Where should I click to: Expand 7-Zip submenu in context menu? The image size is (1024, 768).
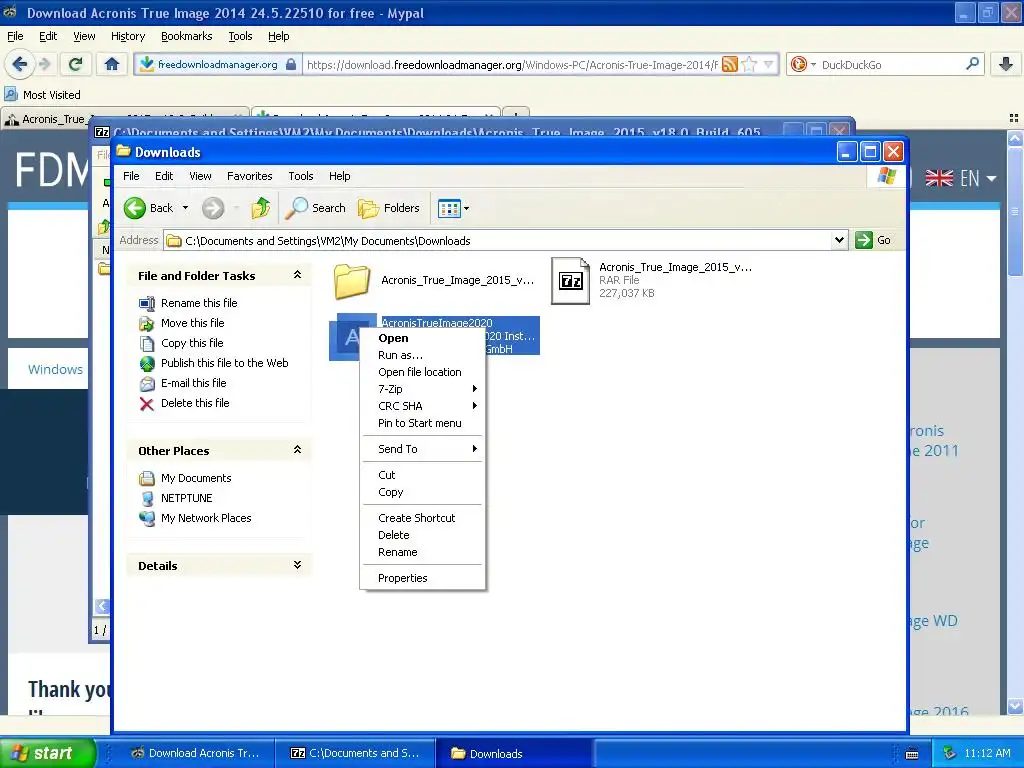422,389
